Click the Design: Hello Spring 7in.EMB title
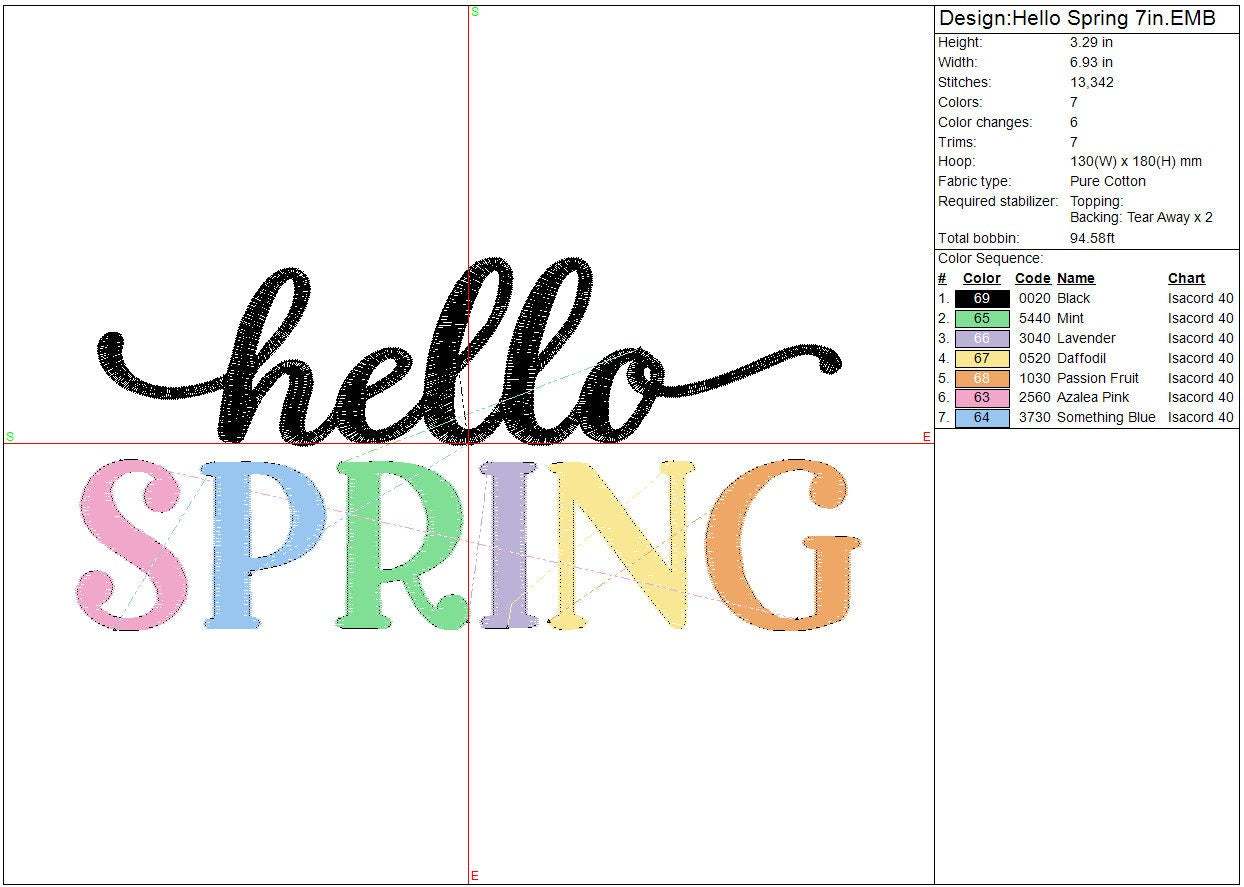This screenshot has height=887, width=1244. [x=1077, y=19]
